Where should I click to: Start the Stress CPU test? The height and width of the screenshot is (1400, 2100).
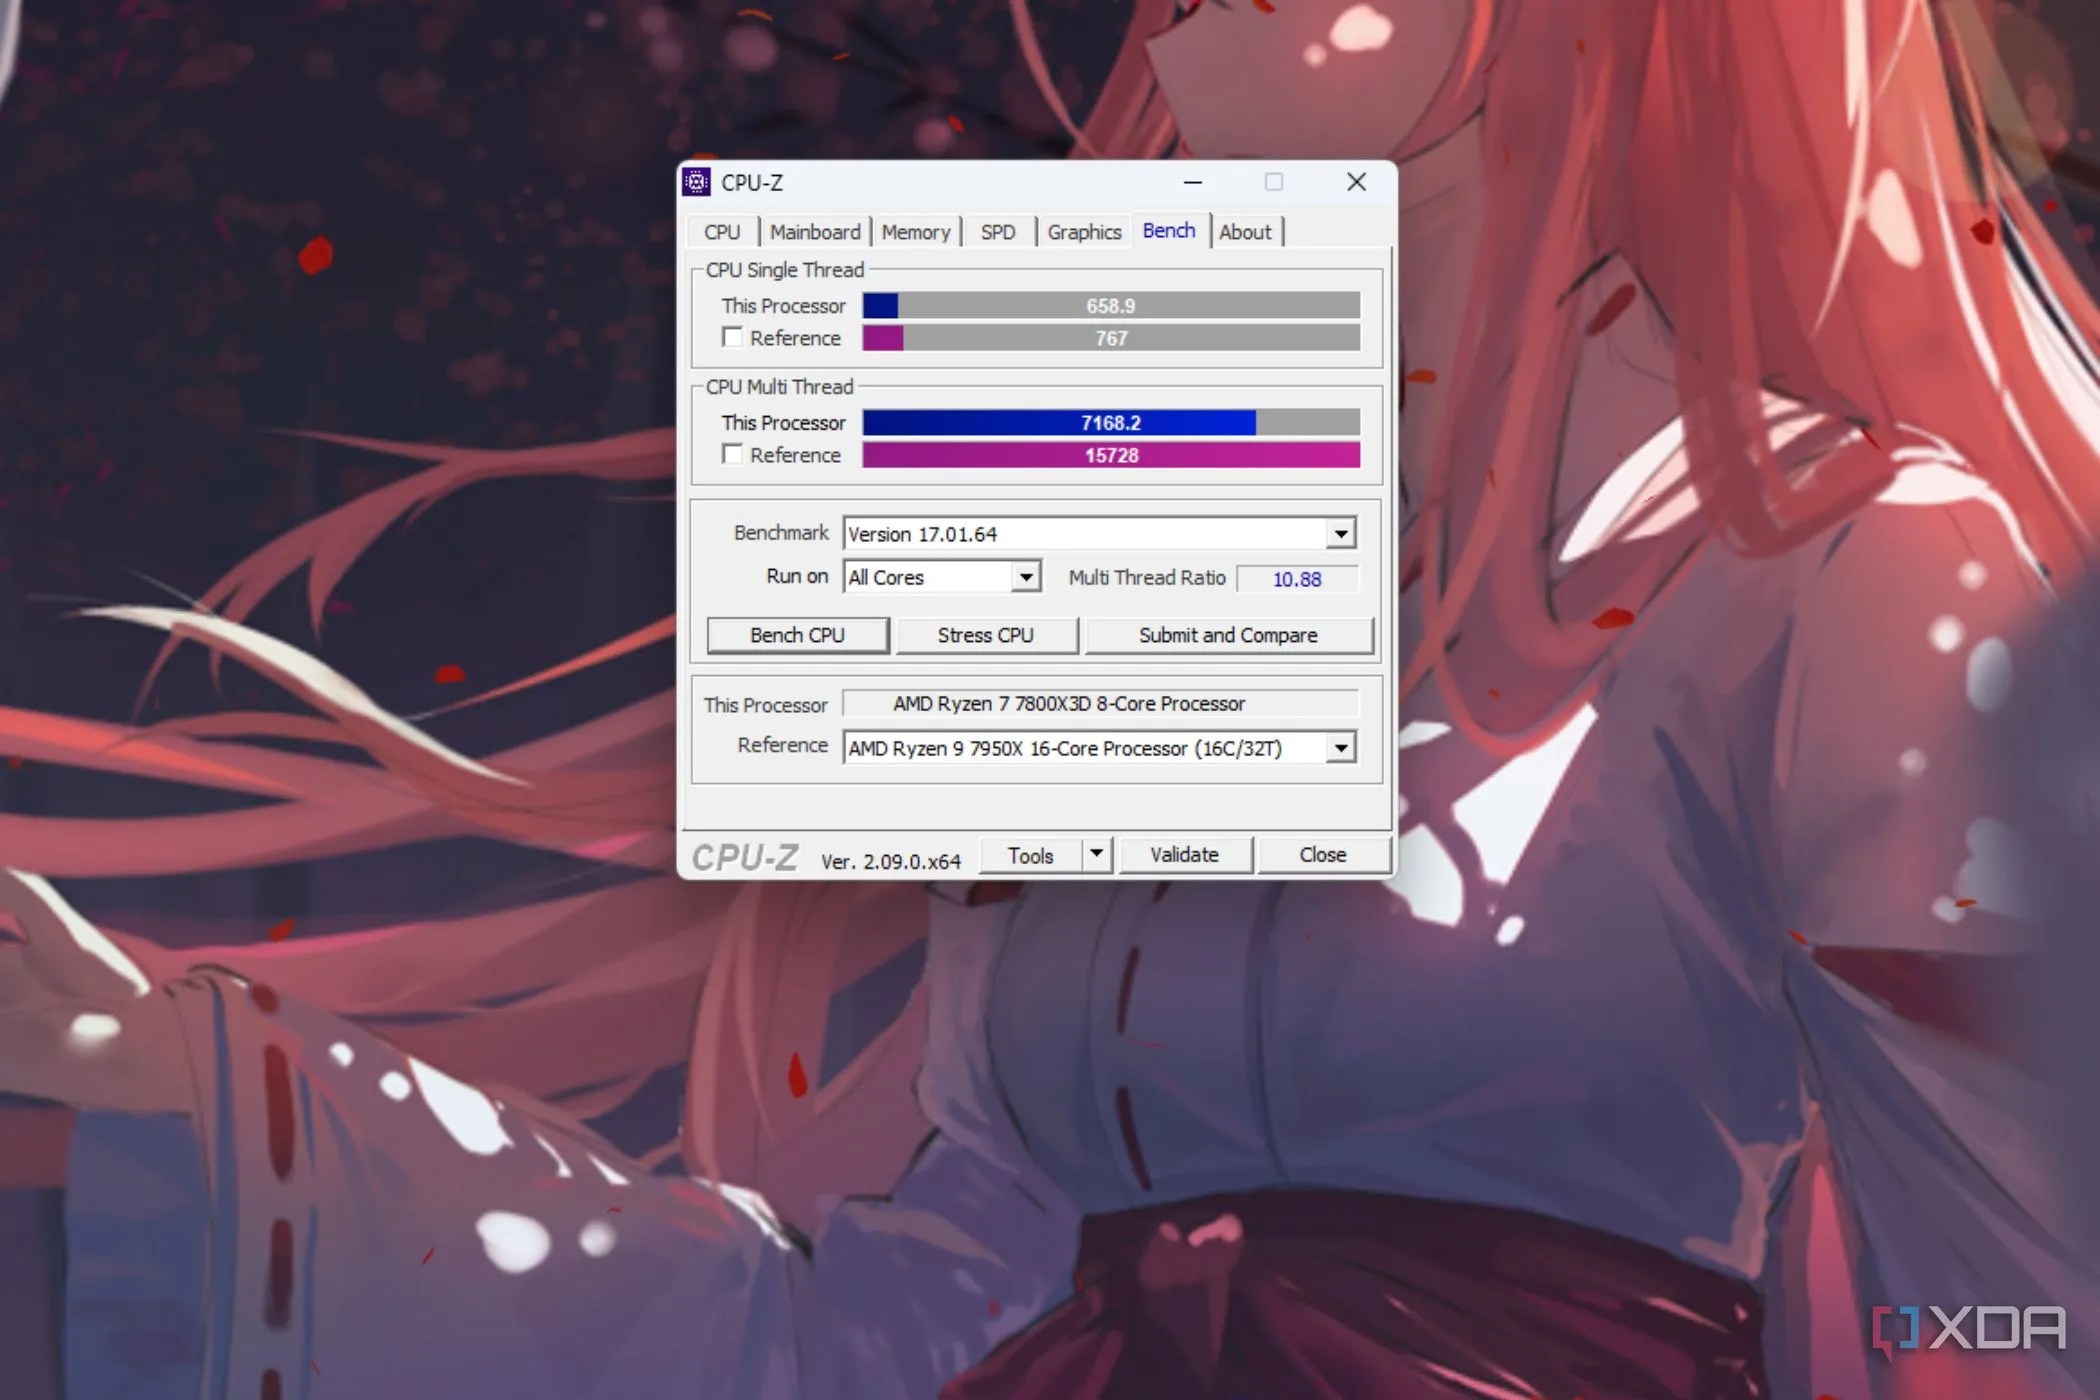(986, 635)
